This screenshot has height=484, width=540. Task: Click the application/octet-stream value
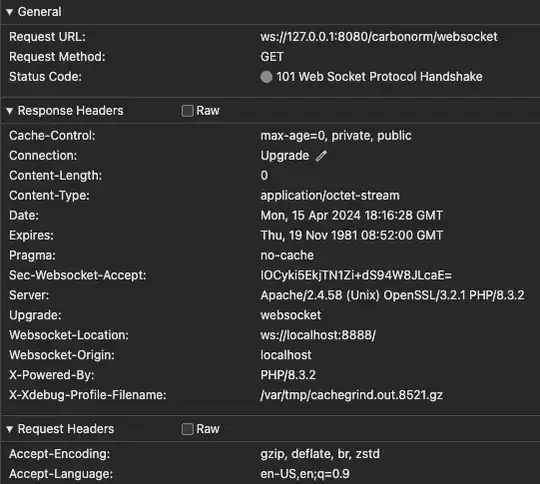click(x=330, y=196)
